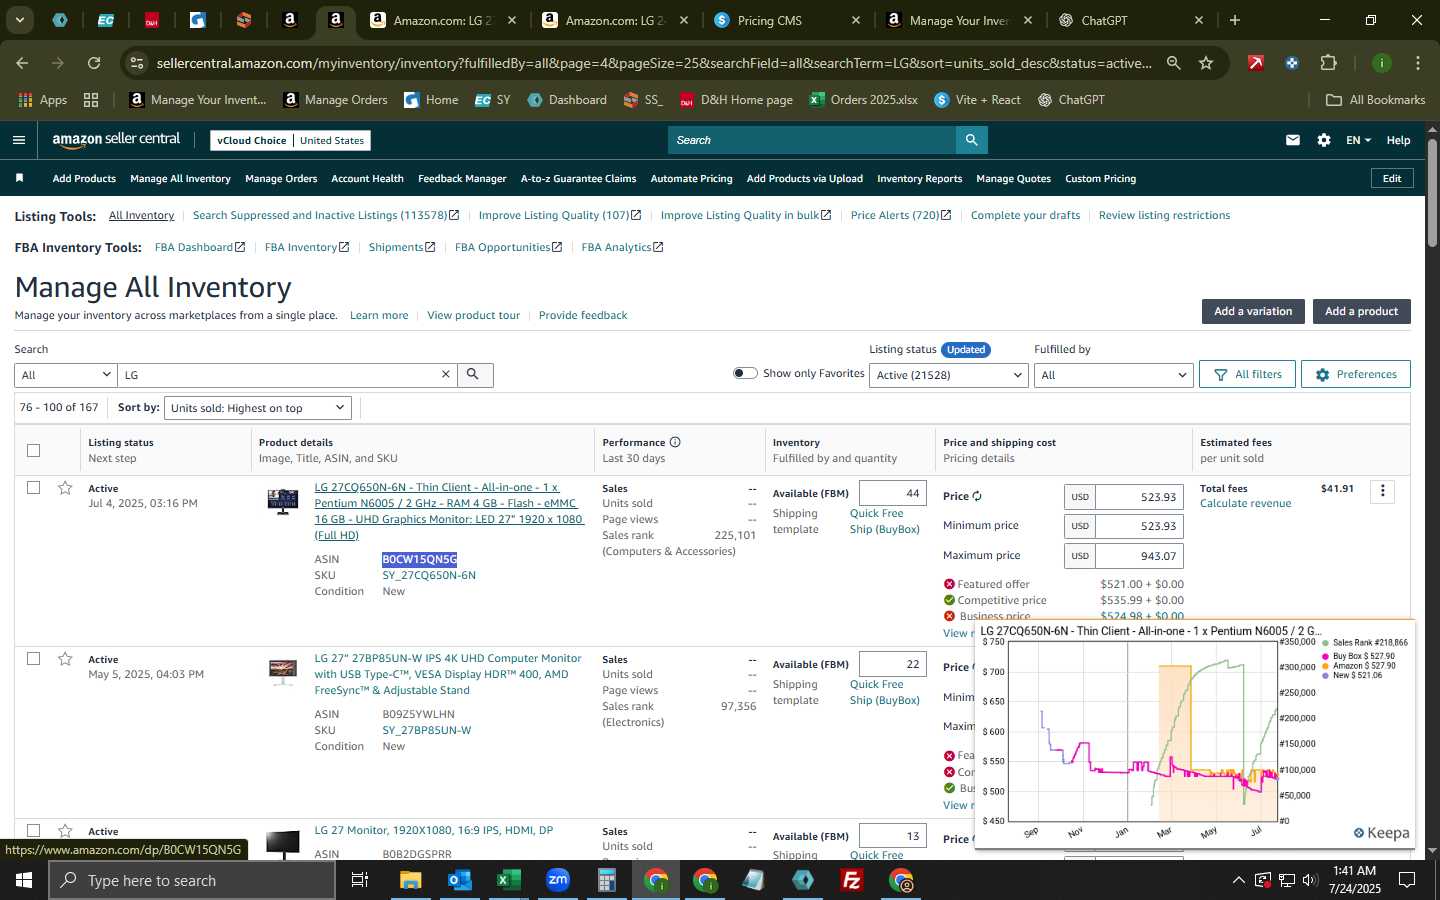Image resolution: width=1440 pixels, height=900 pixels.
Task: Open Outlook from the Windows taskbar
Action: tap(460, 880)
